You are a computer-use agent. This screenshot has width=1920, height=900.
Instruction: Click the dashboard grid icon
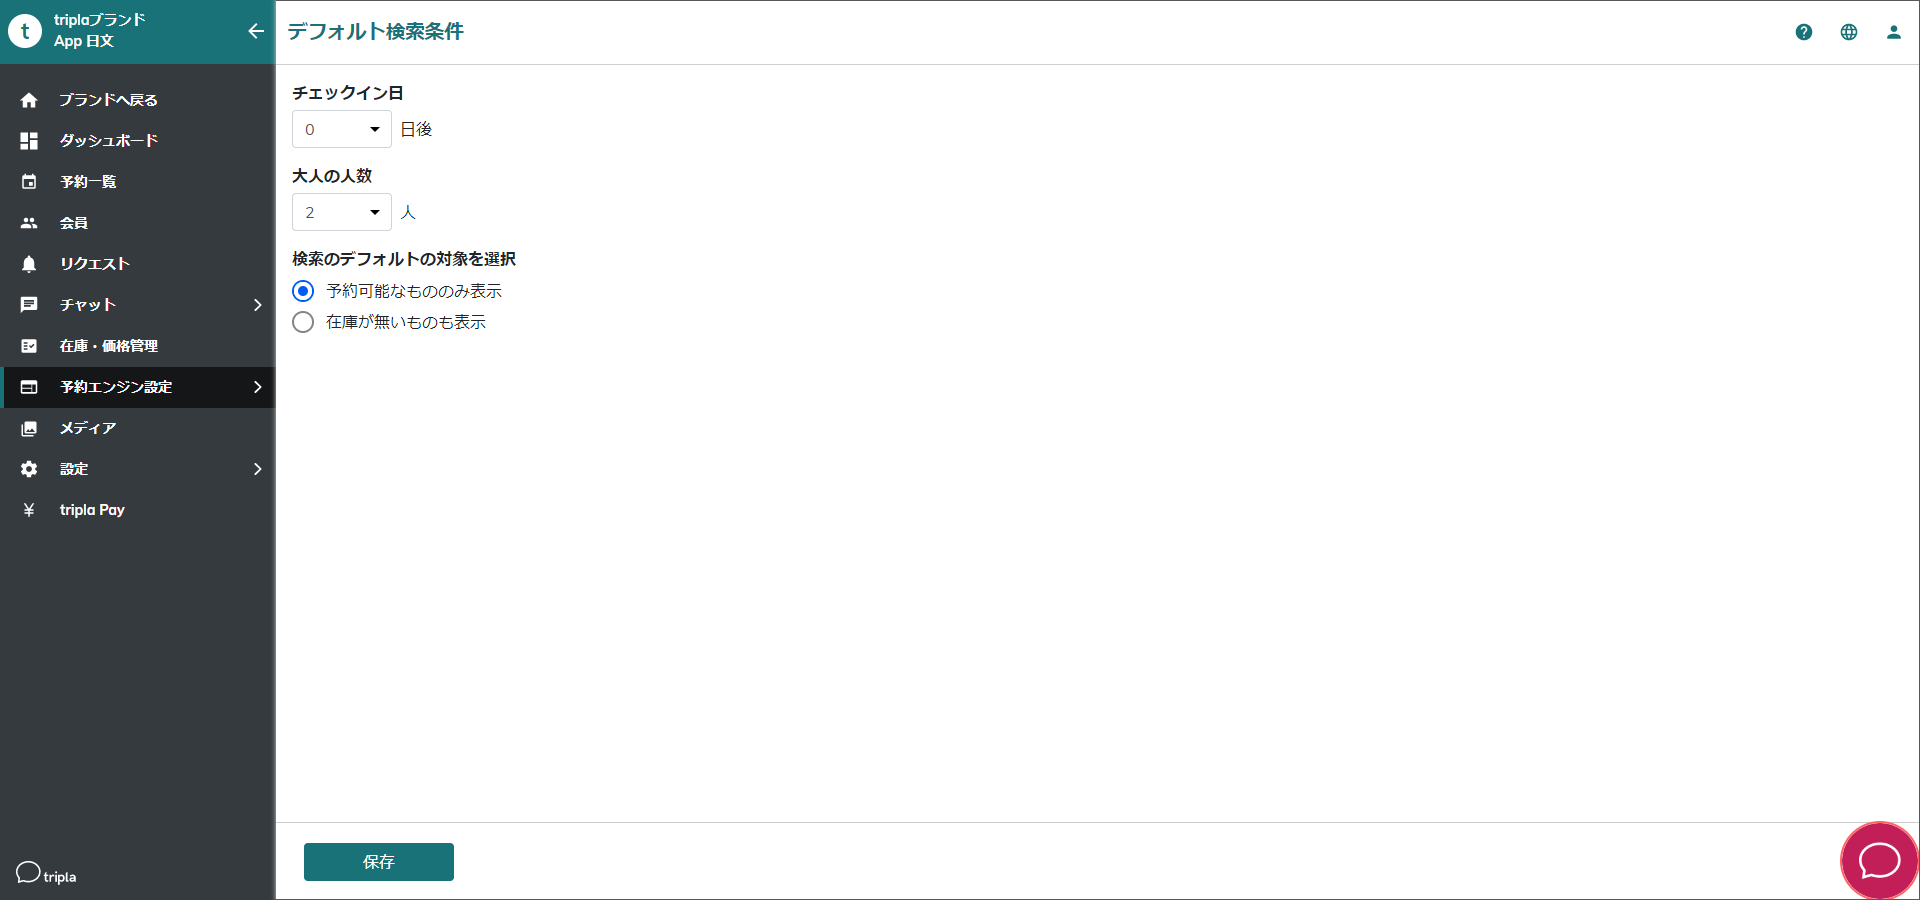29,141
